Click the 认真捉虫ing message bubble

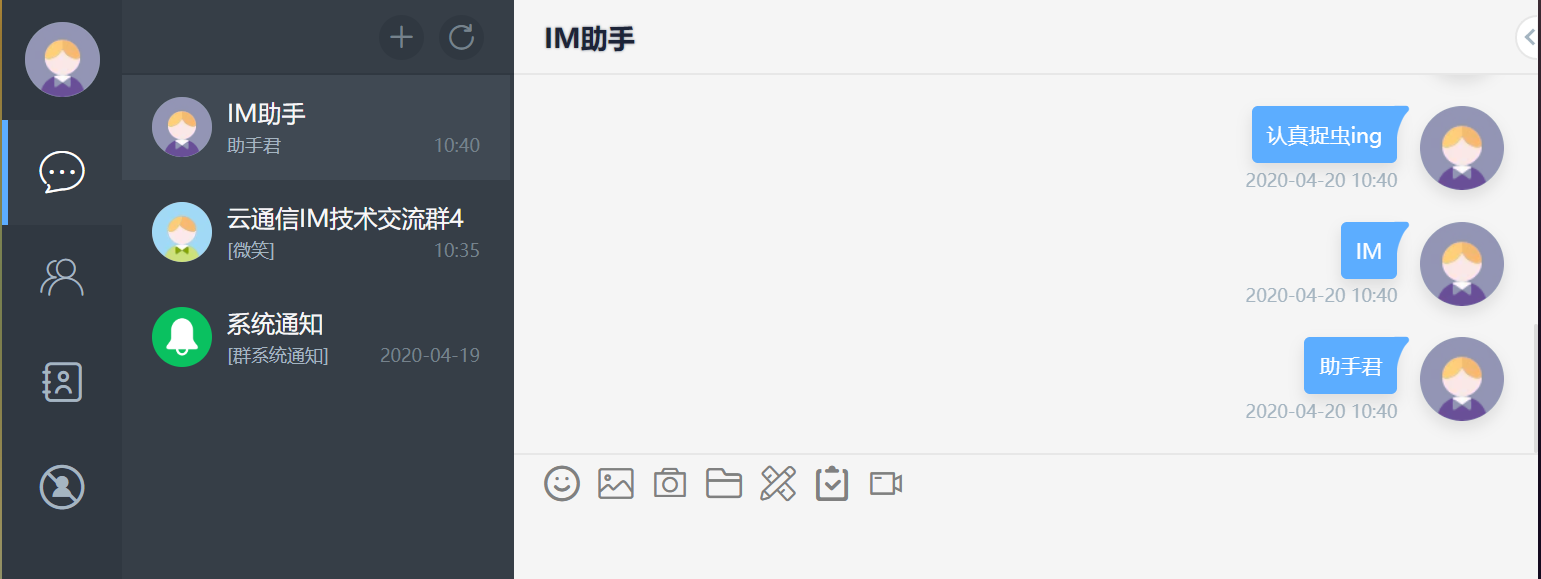[1324, 135]
